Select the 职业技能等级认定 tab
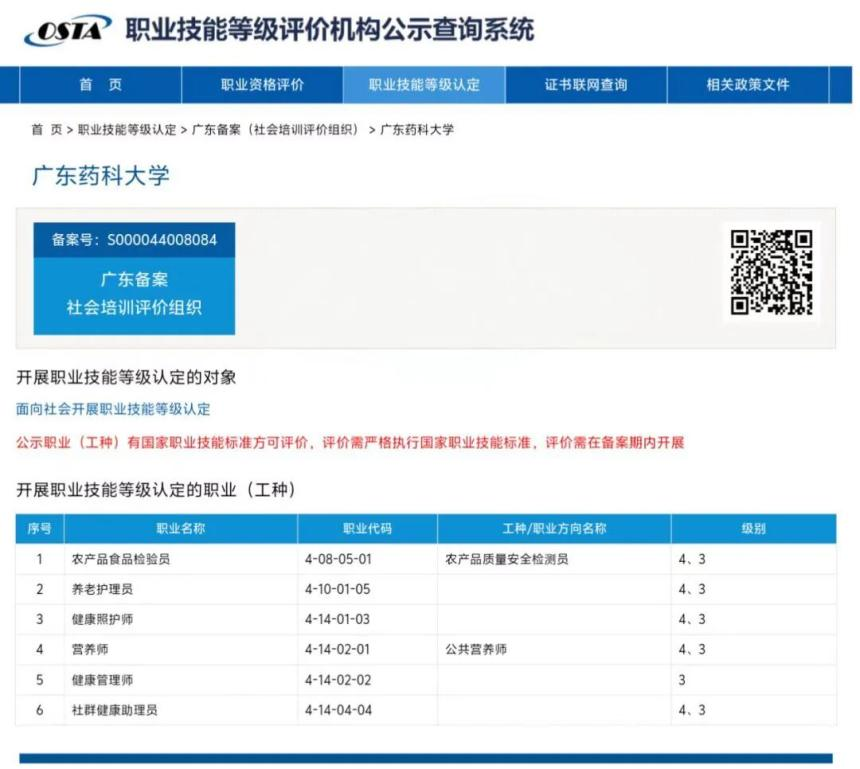The width and height of the screenshot is (860, 769). coord(424,84)
